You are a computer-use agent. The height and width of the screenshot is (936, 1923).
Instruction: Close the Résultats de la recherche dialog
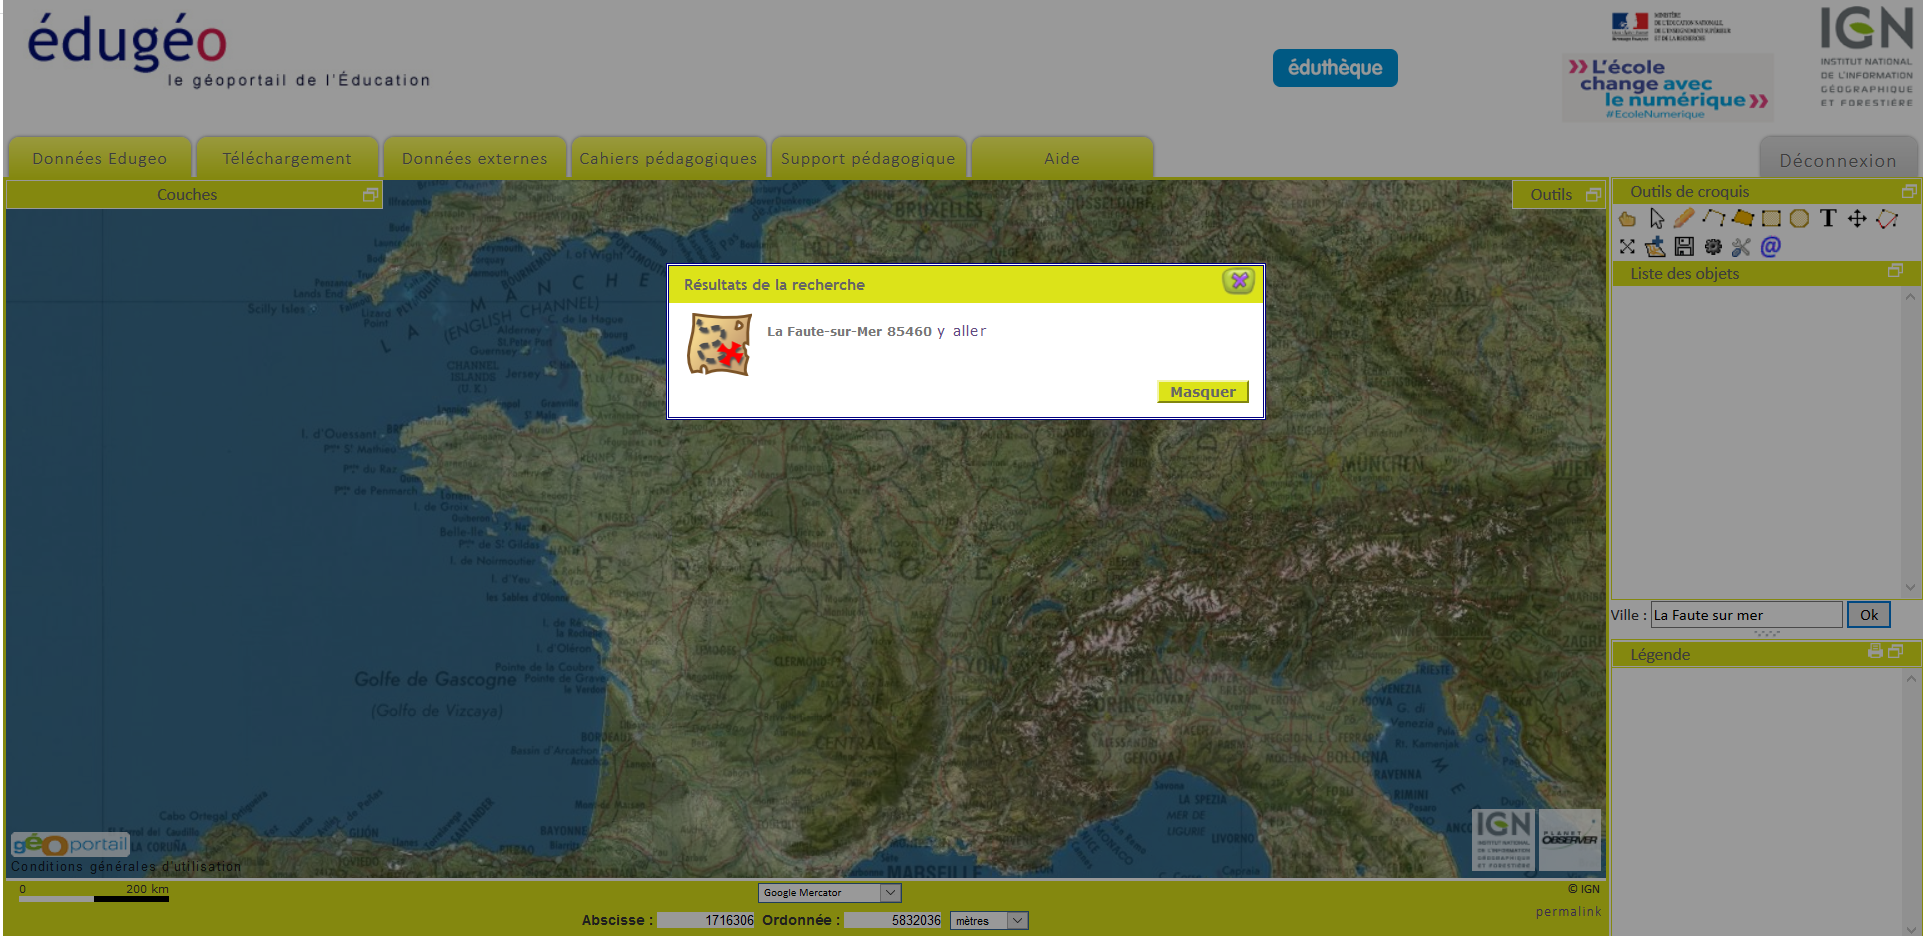coord(1239,281)
